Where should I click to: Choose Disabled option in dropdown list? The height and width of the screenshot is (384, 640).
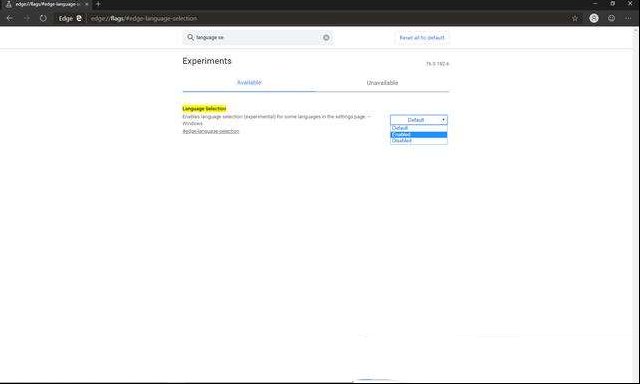click(419, 140)
